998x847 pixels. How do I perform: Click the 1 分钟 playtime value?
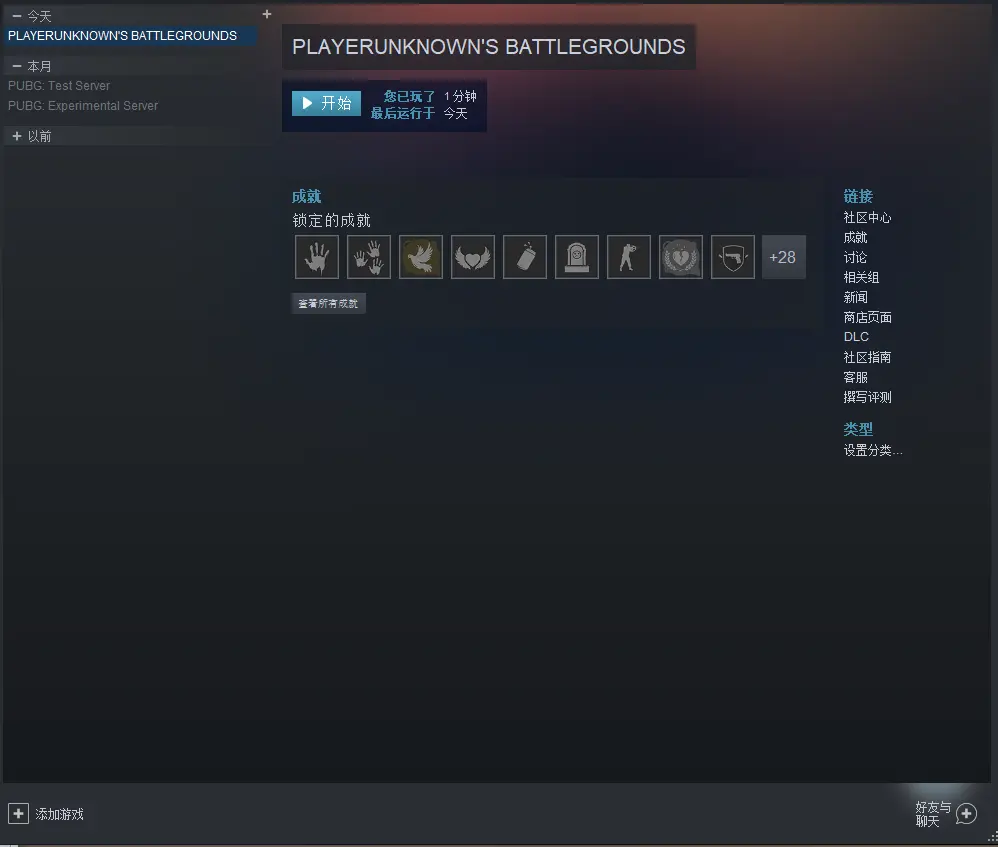coord(460,96)
